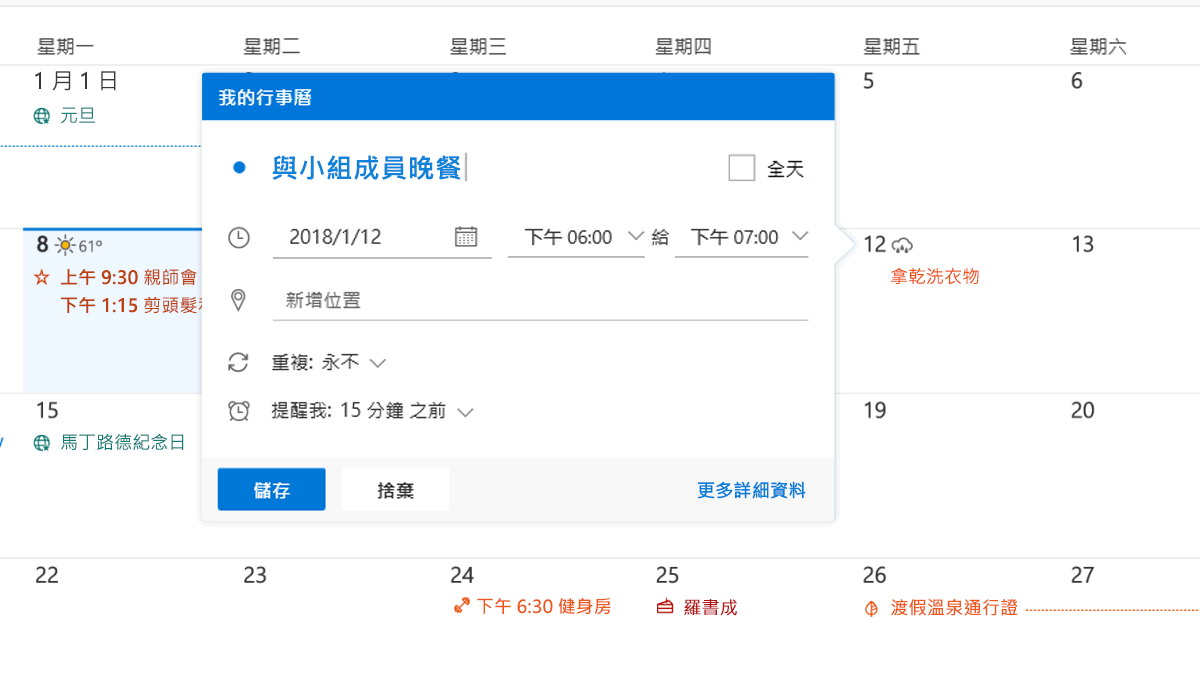The height and width of the screenshot is (675, 1200).
Task: Open 更多詳細資料 link
Action: 751,490
